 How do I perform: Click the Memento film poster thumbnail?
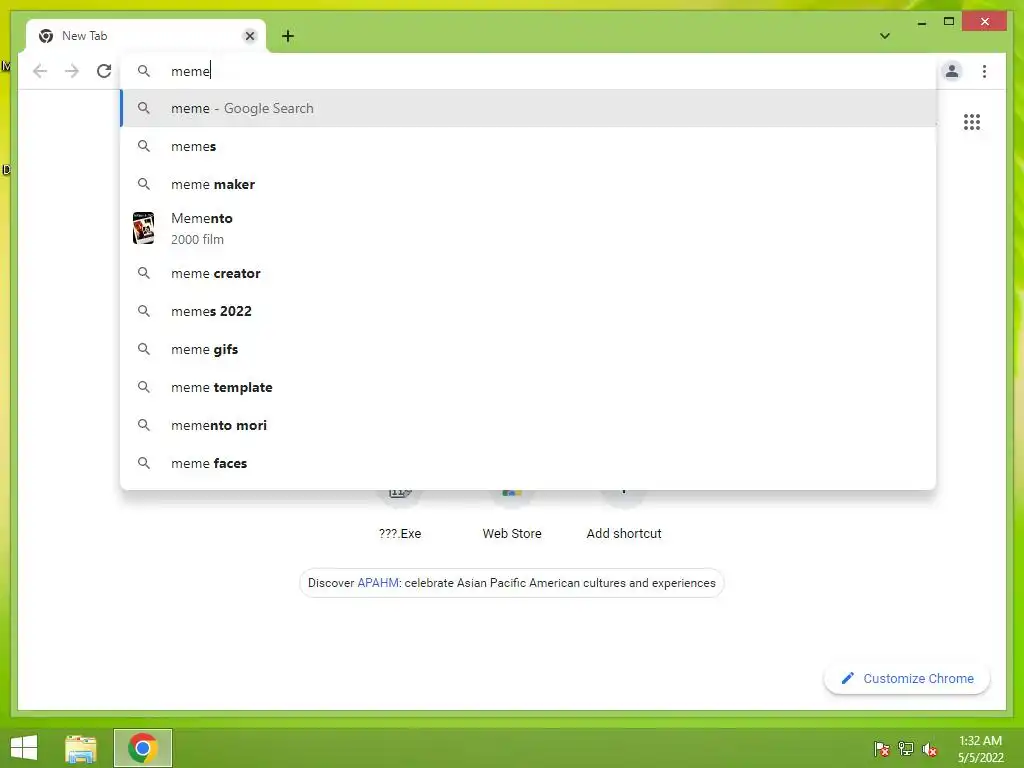point(144,228)
